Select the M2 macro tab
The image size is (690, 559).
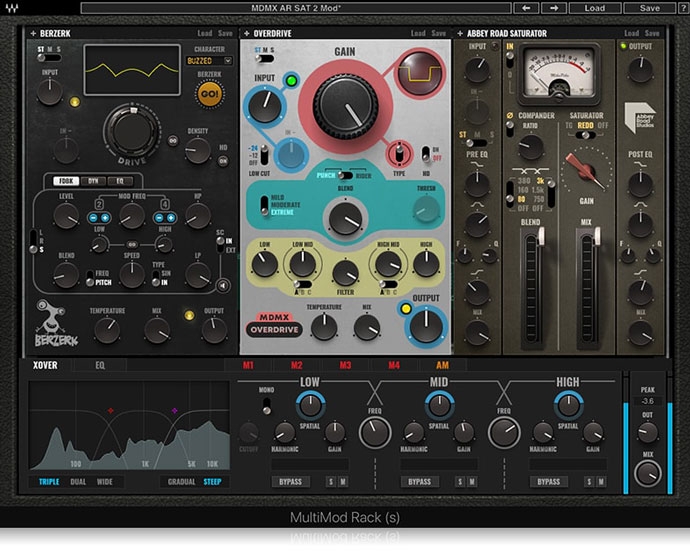tap(295, 365)
